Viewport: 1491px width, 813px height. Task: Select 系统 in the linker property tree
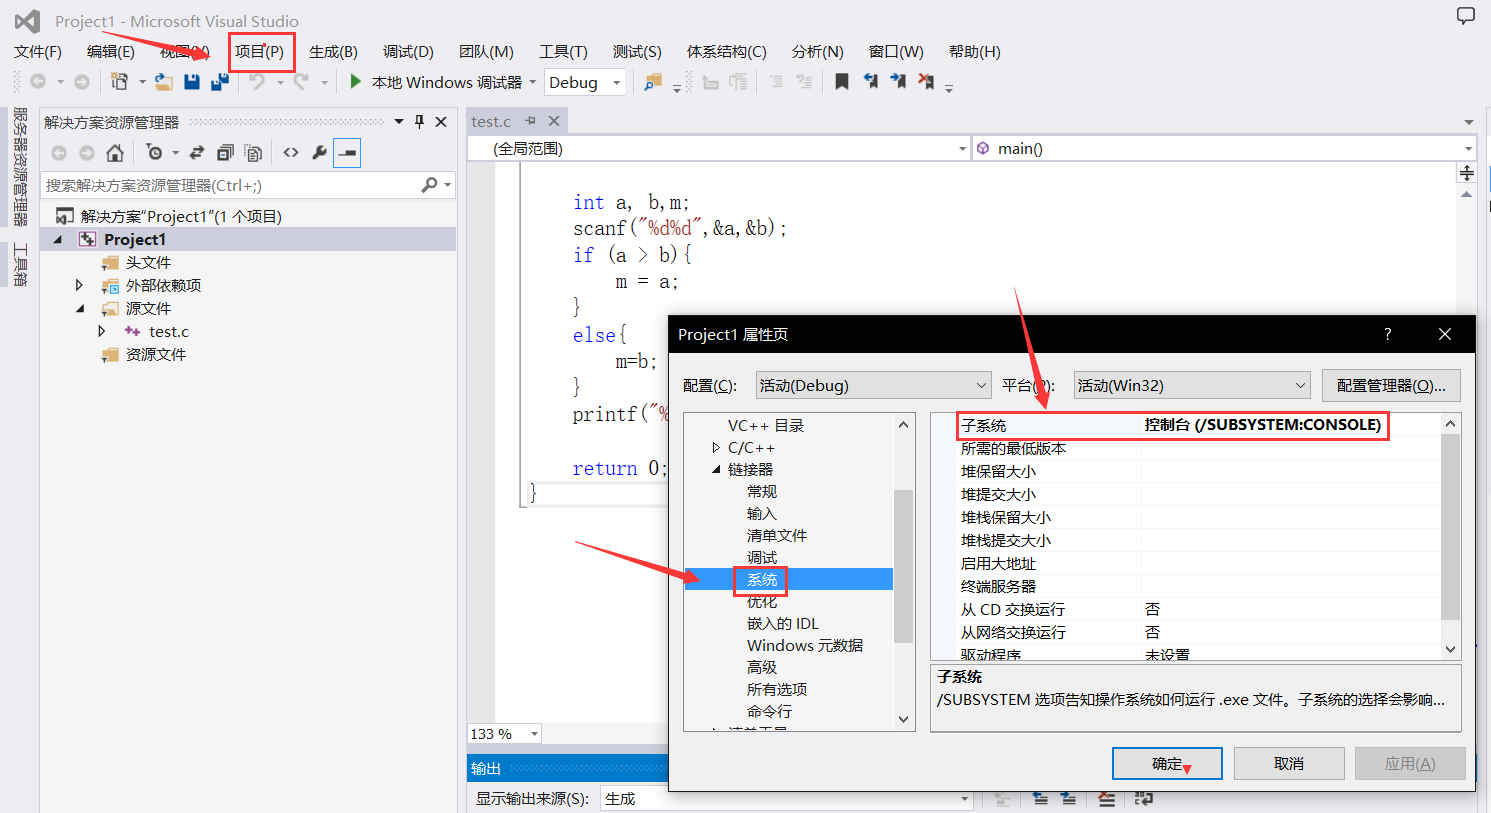pyautogui.click(x=762, y=579)
